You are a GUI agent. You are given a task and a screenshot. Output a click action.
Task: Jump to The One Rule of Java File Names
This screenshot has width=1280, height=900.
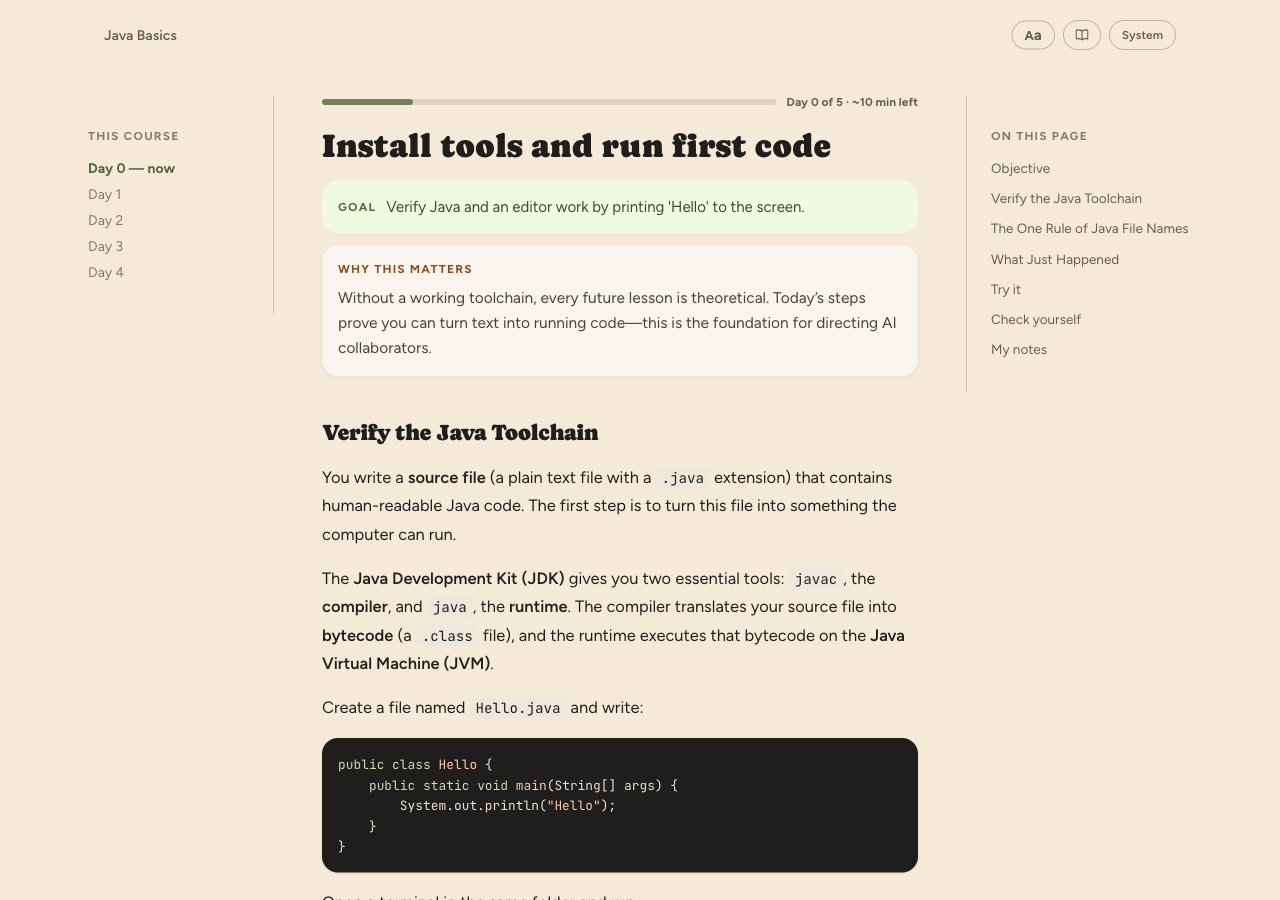click(1090, 228)
